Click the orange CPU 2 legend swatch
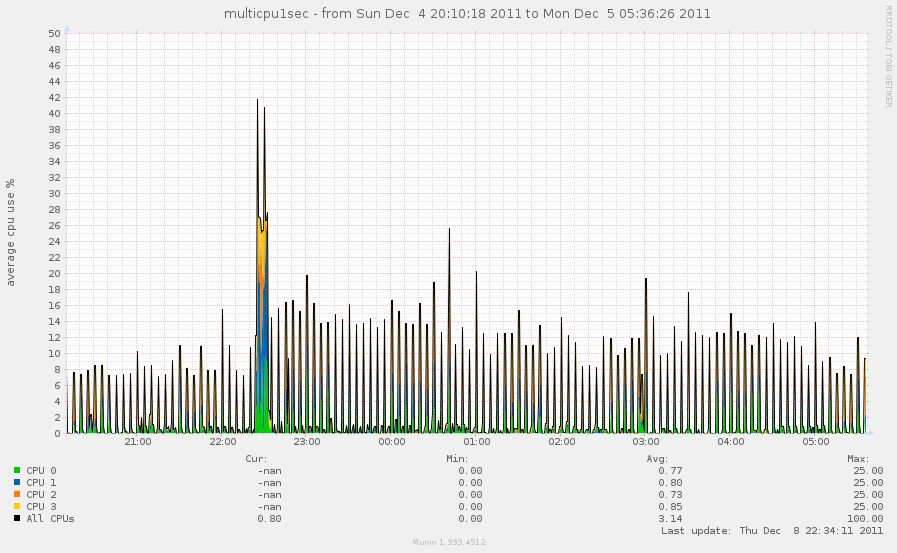Image resolution: width=897 pixels, height=553 pixels. click(17, 494)
